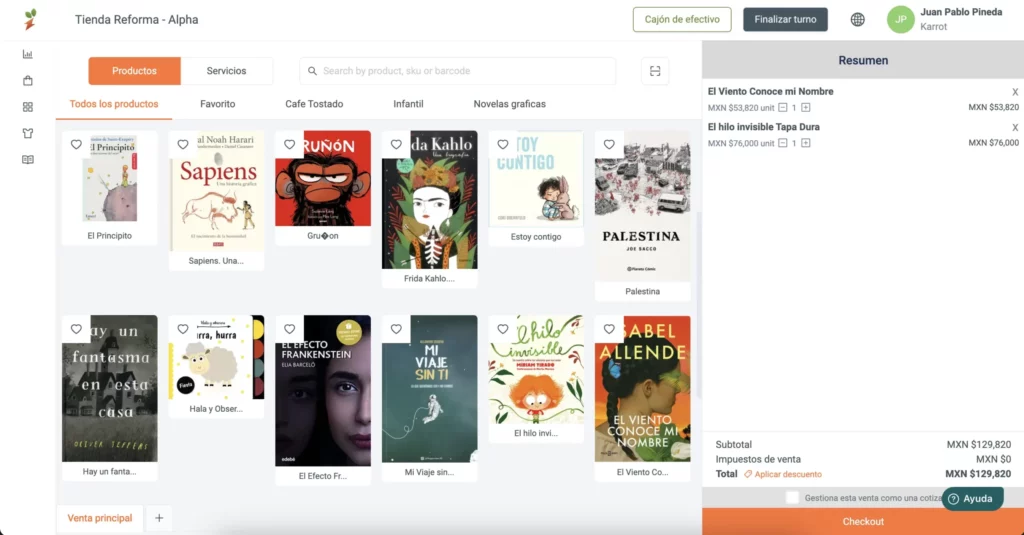Select Cafe Tostado category tab

point(314,104)
